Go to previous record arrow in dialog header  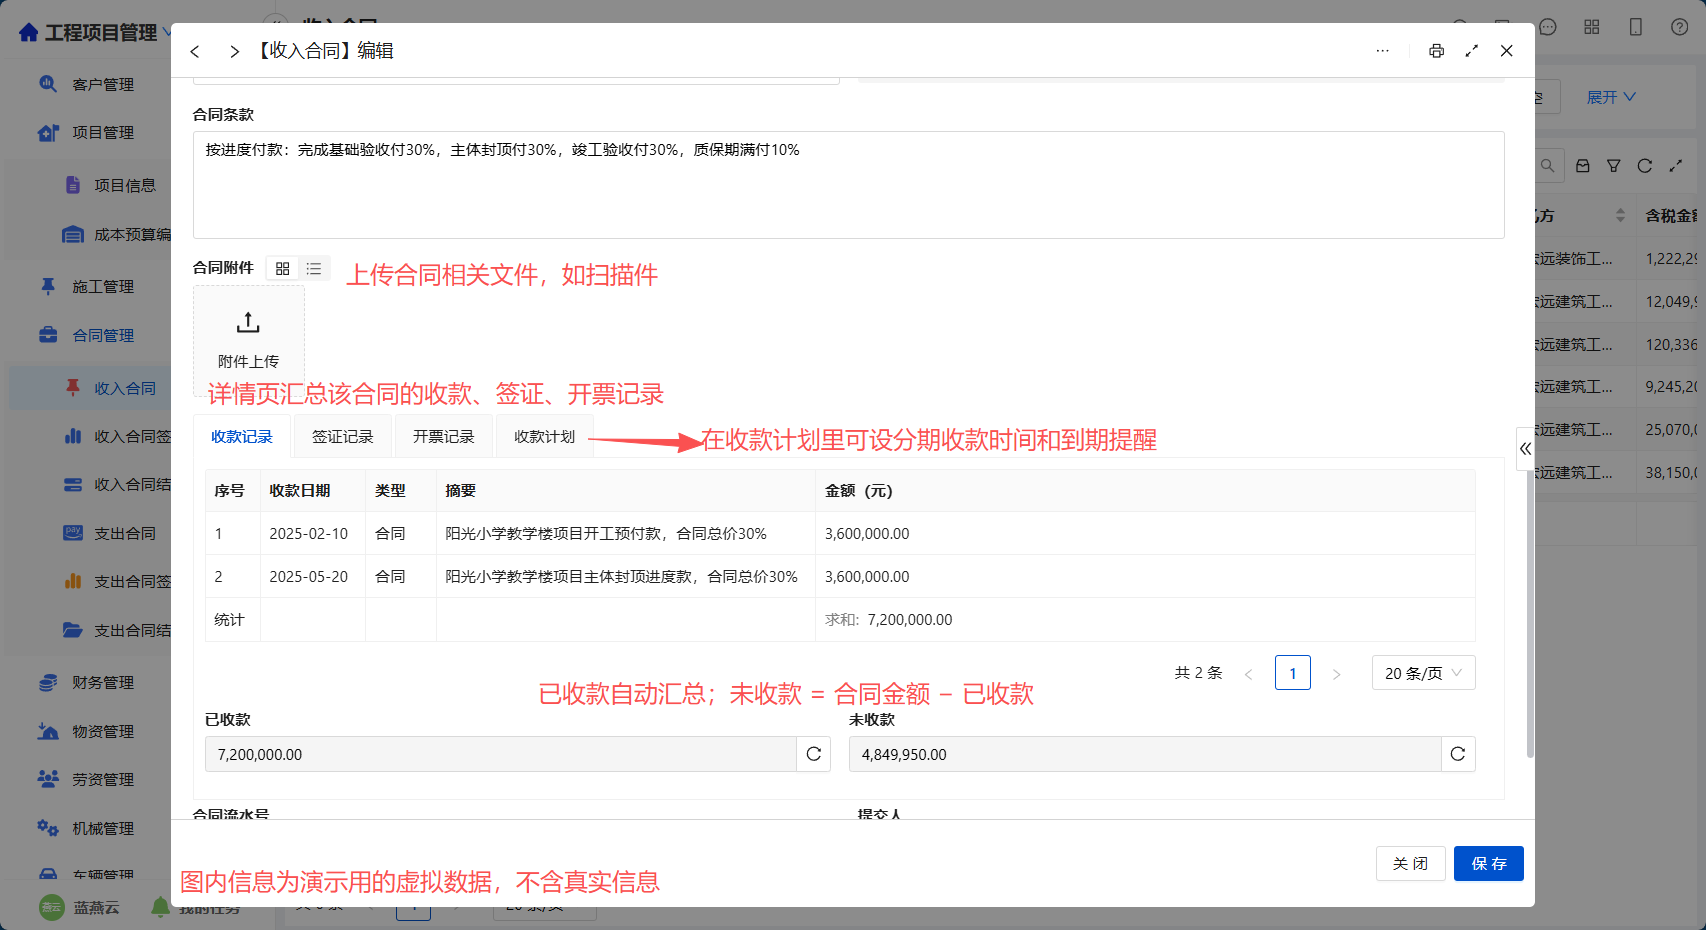[195, 51]
